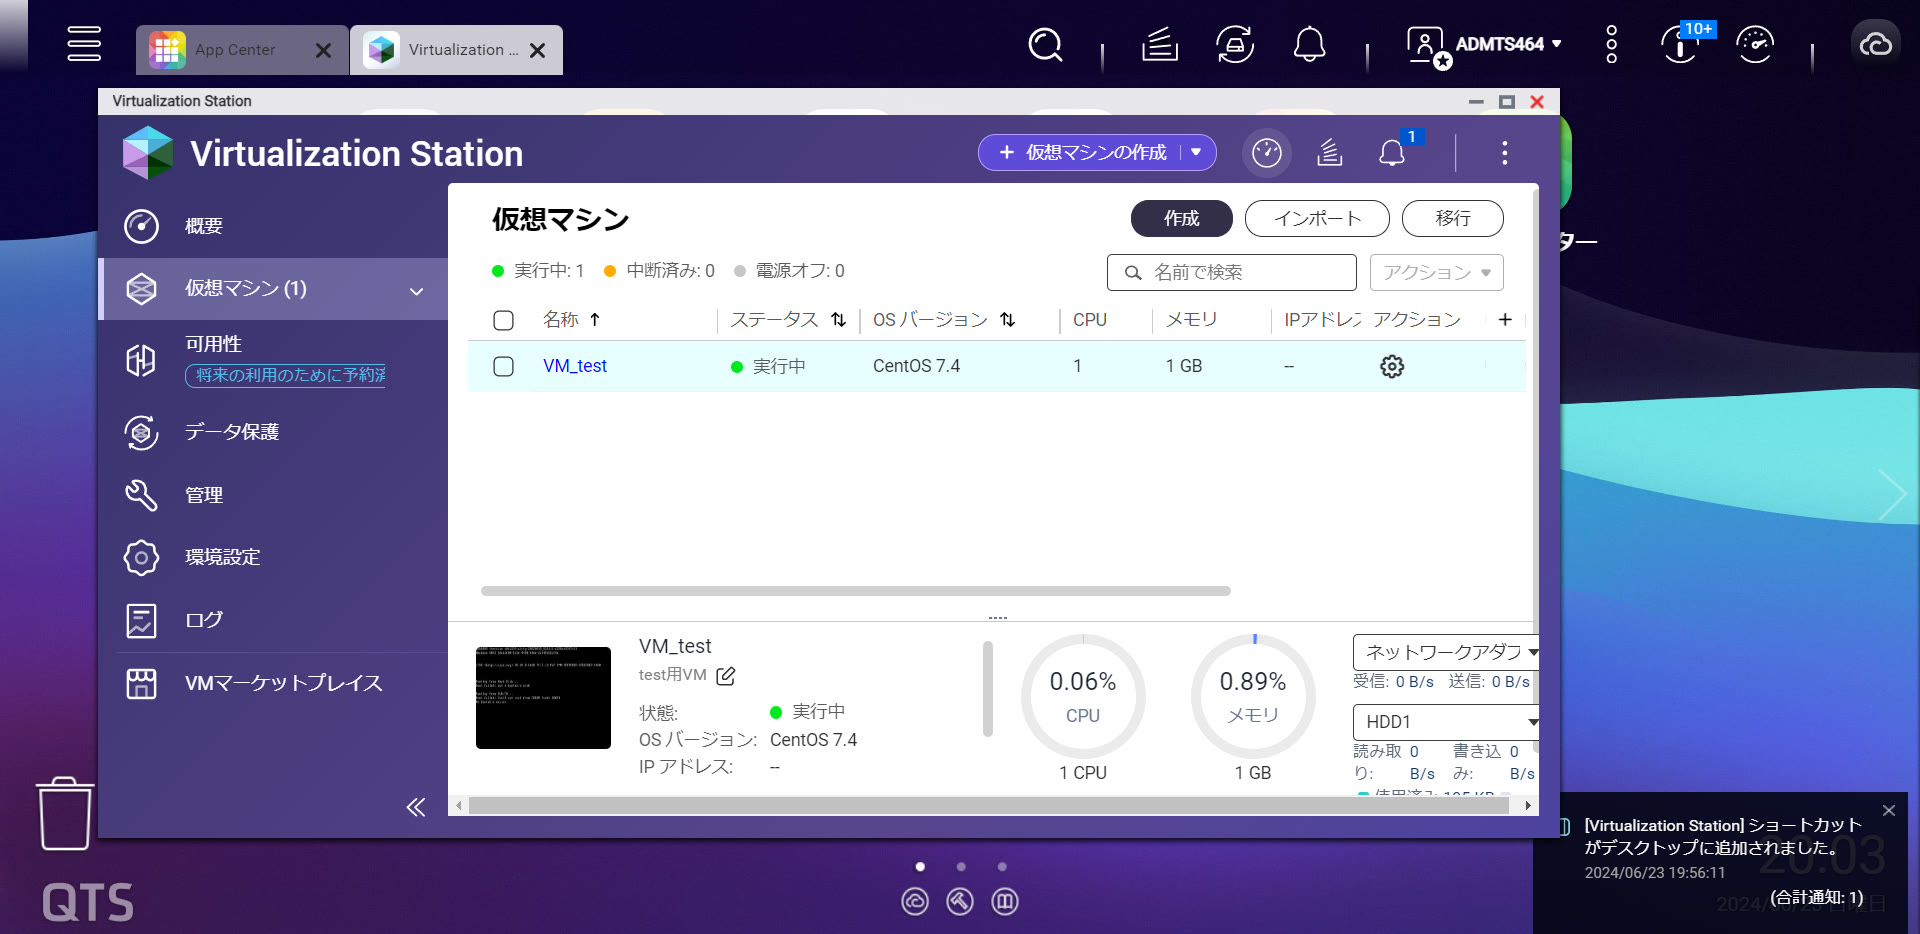Click the Virtualization Station cube logo
Image resolution: width=1920 pixels, height=934 pixels.
pyautogui.click(x=148, y=153)
